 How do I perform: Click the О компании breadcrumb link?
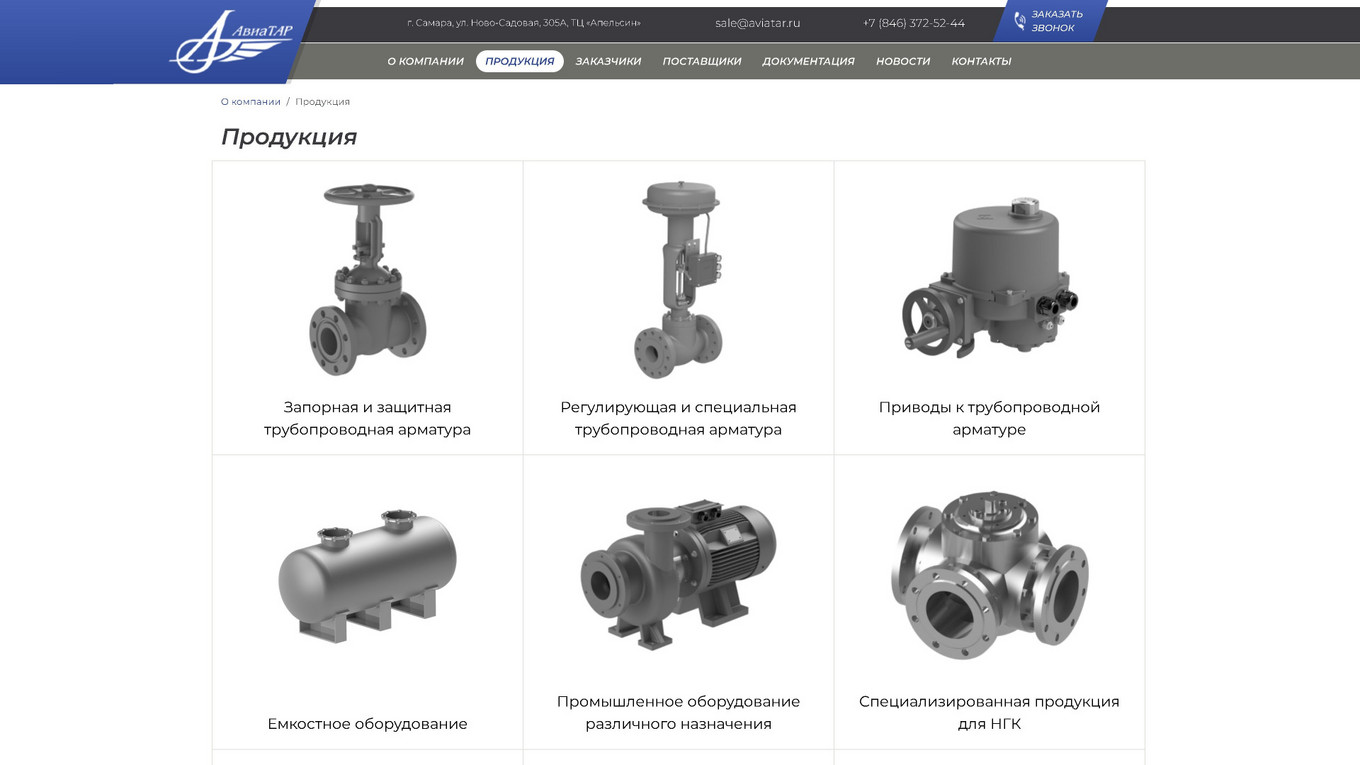[251, 102]
